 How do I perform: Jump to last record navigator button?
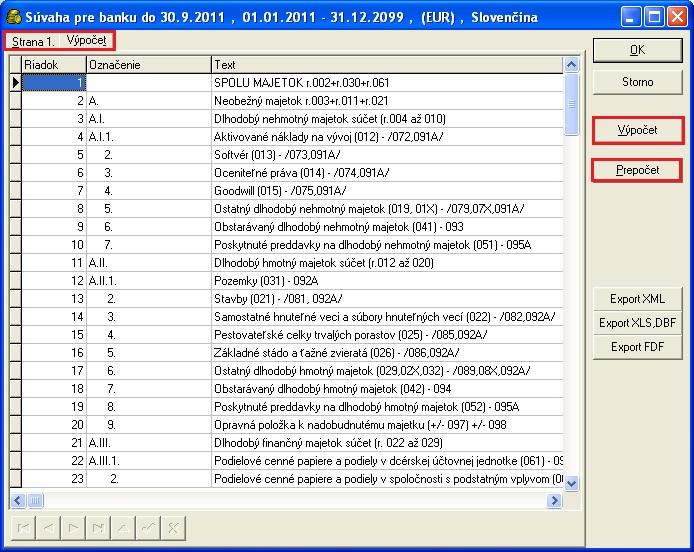(97, 527)
